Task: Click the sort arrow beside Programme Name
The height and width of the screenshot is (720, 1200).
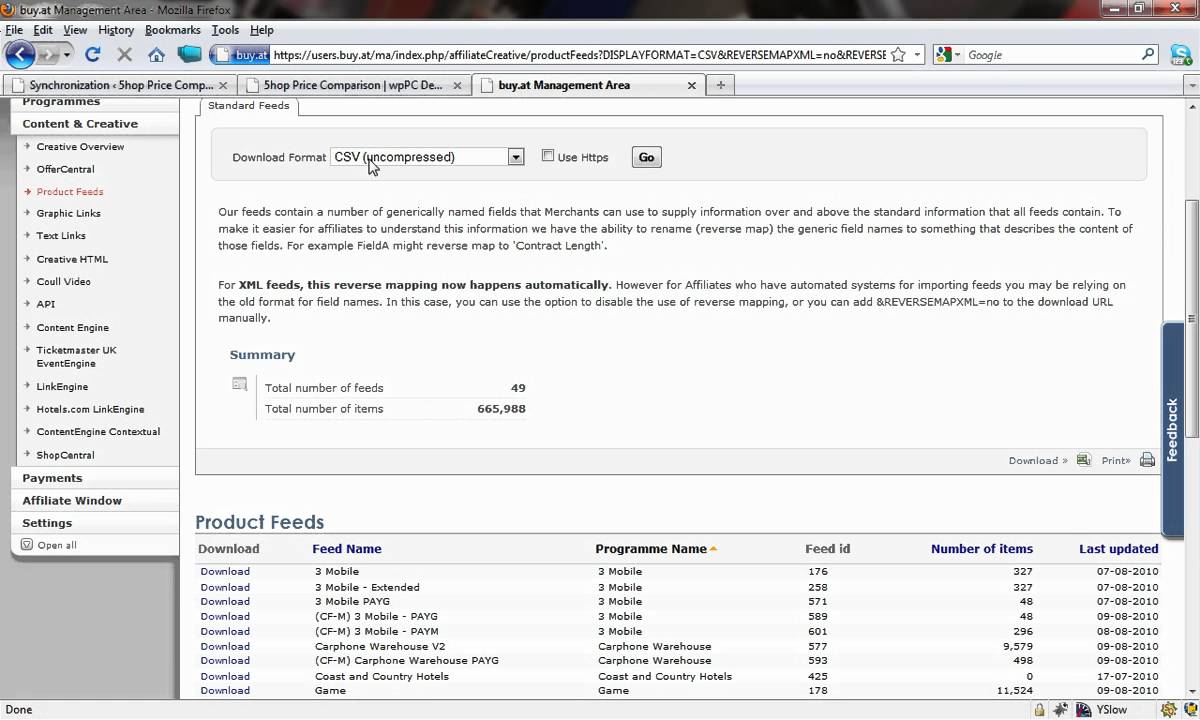Action: tap(713, 549)
